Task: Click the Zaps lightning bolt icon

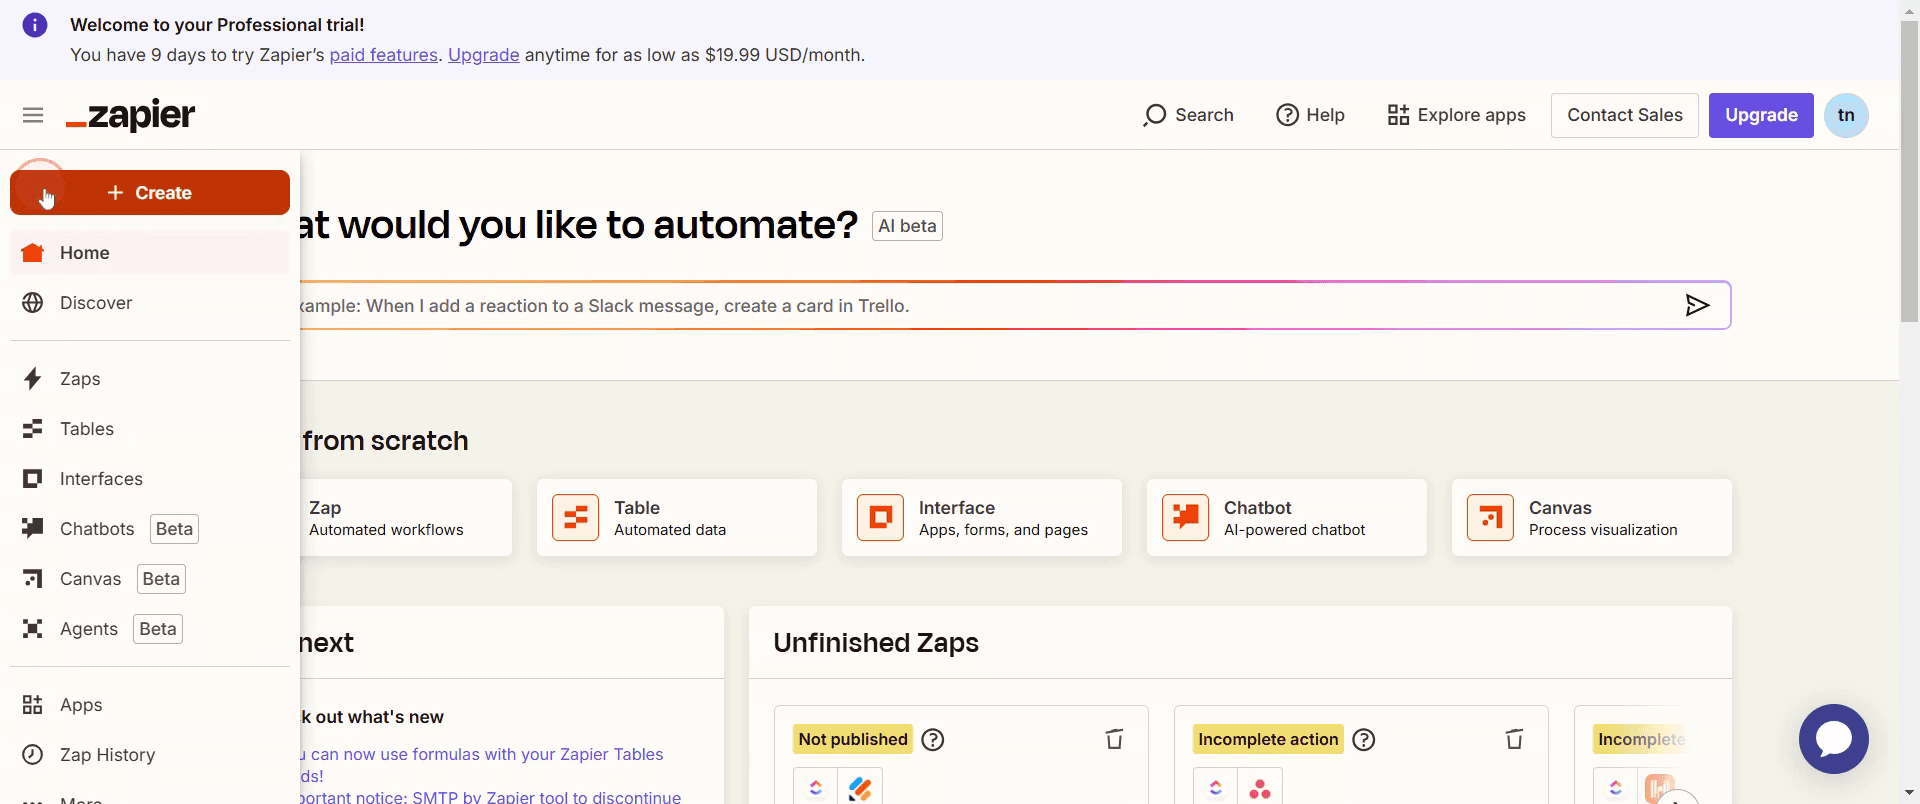Action: click(33, 379)
